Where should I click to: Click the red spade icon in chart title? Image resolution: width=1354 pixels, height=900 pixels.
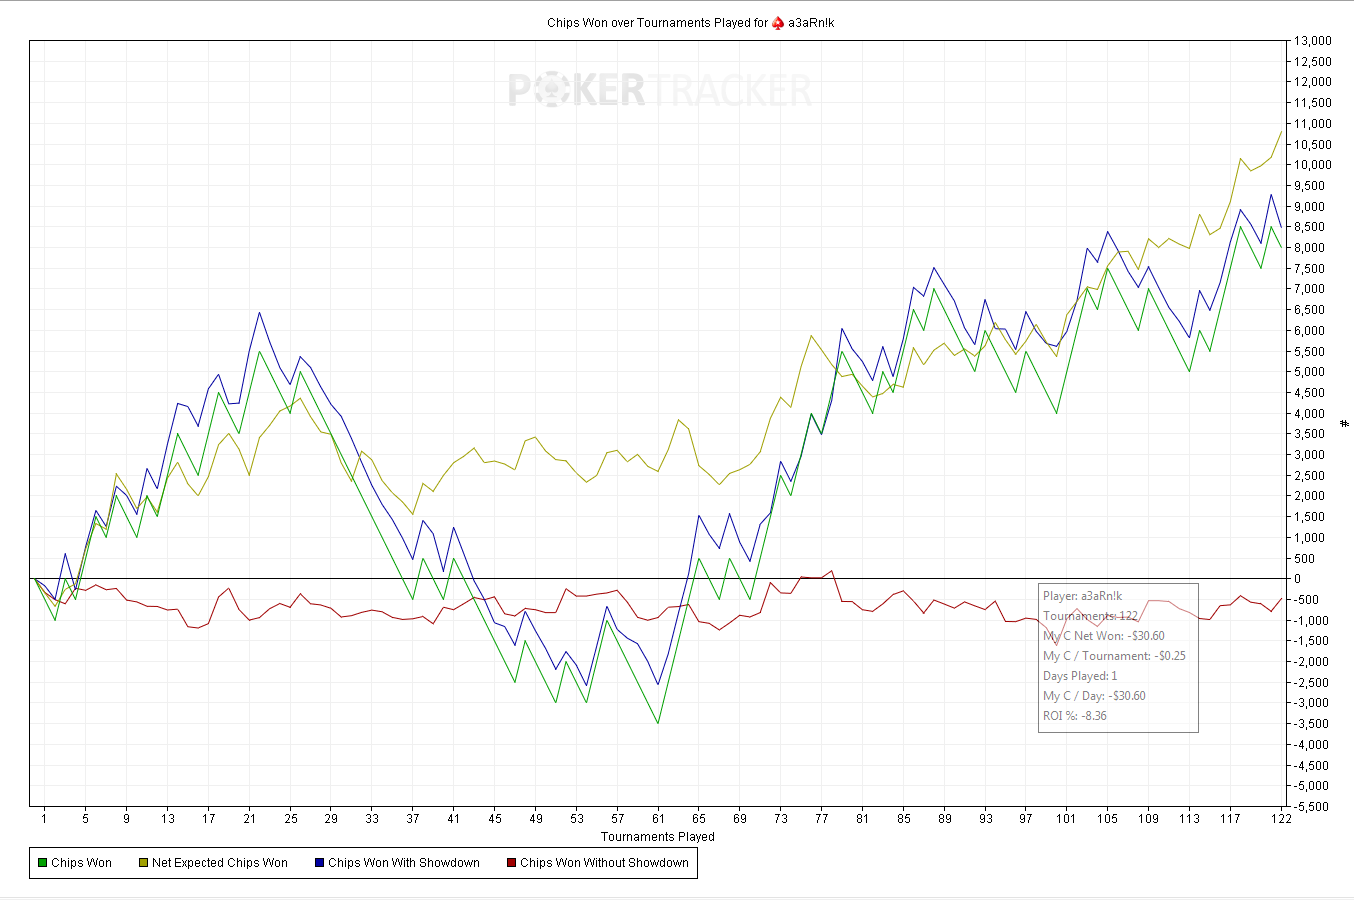tap(778, 22)
